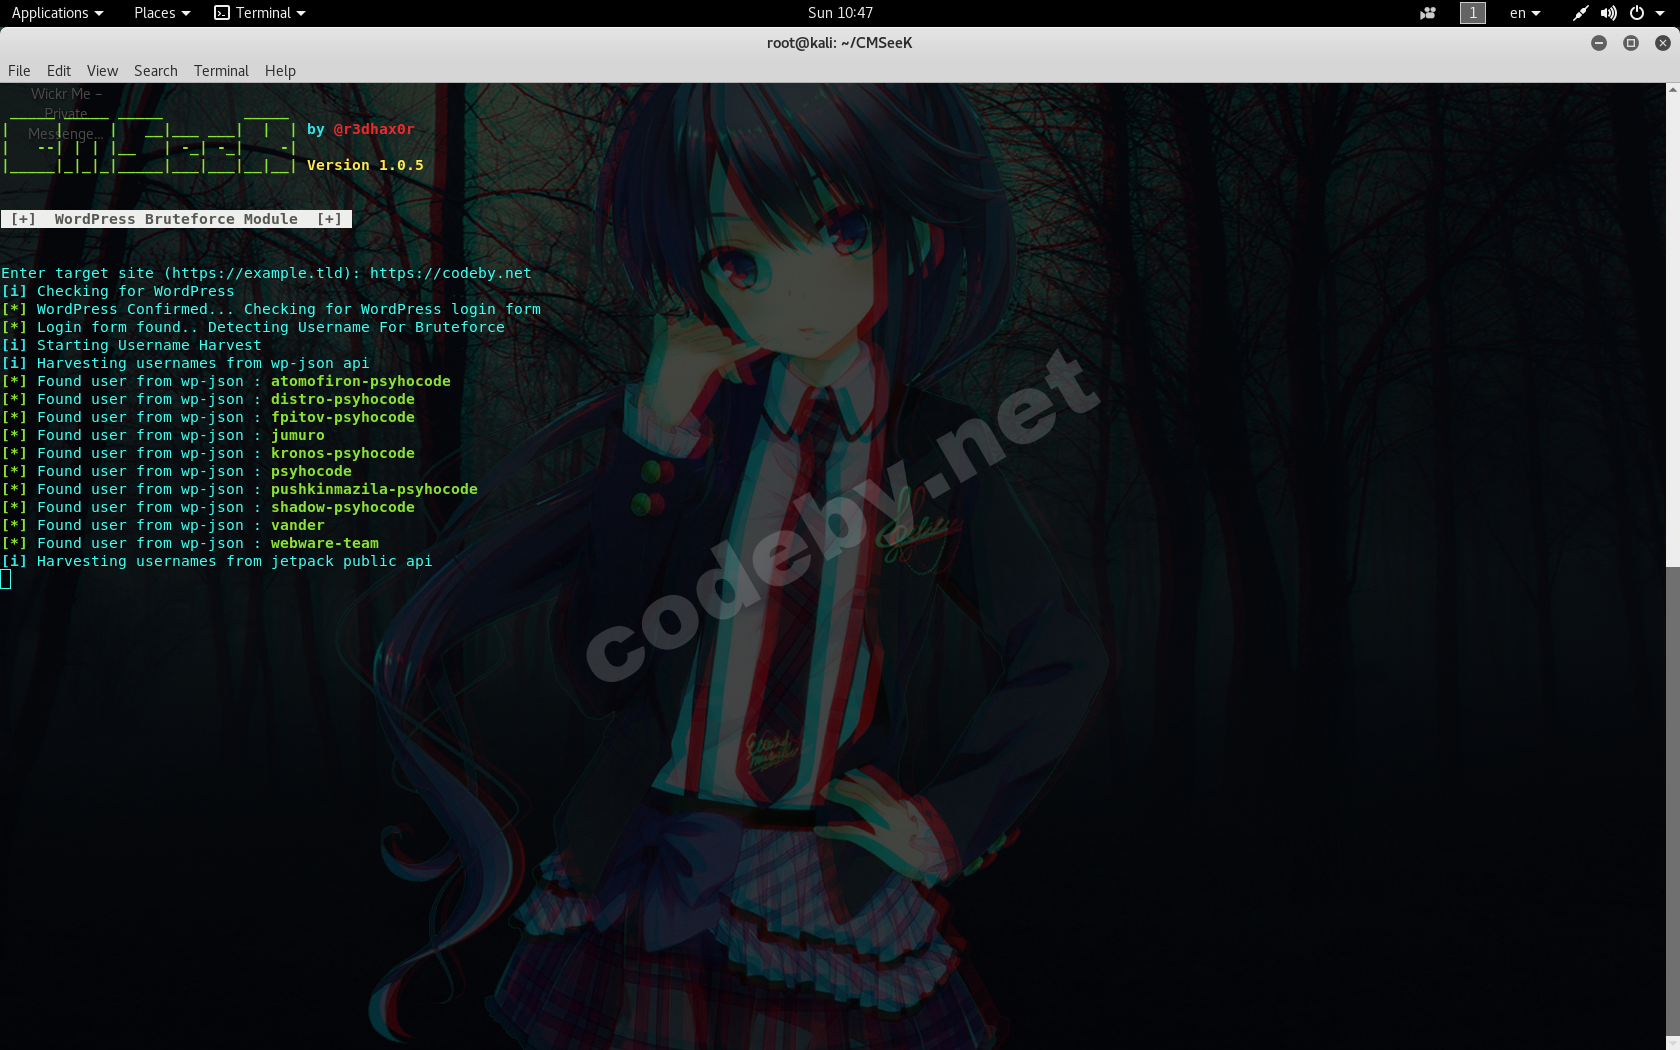Click the entered URL 'https://codeby.net'
This screenshot has width=1680, height=1050.
coord(451,273)
